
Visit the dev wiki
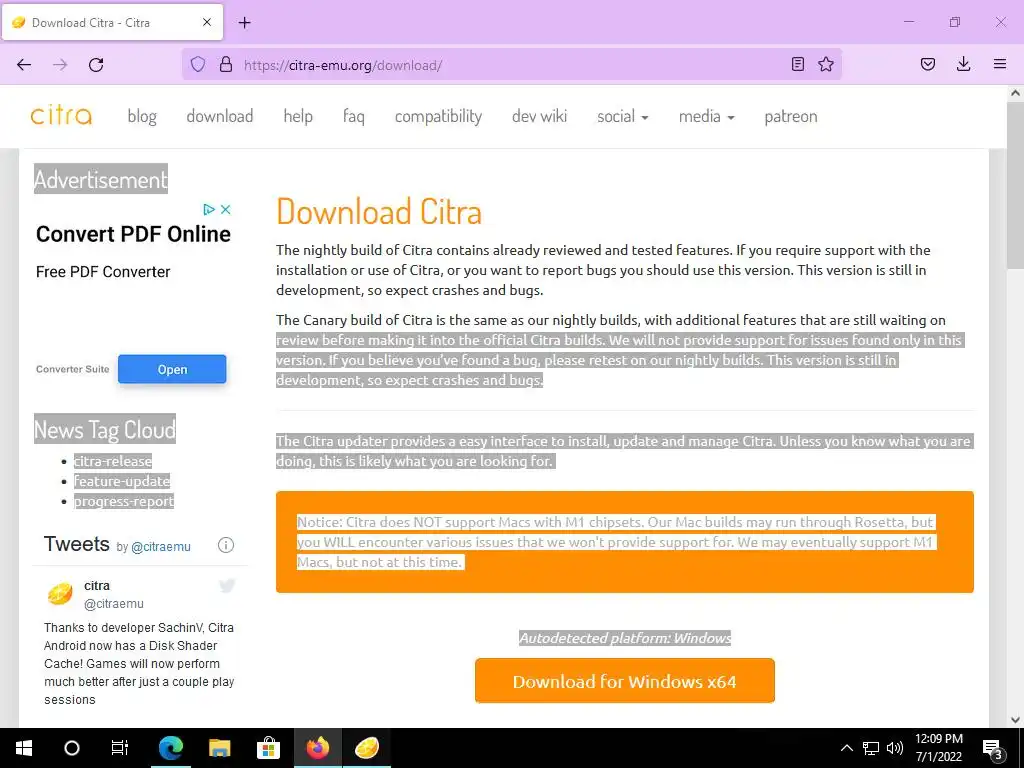point(539,116)
